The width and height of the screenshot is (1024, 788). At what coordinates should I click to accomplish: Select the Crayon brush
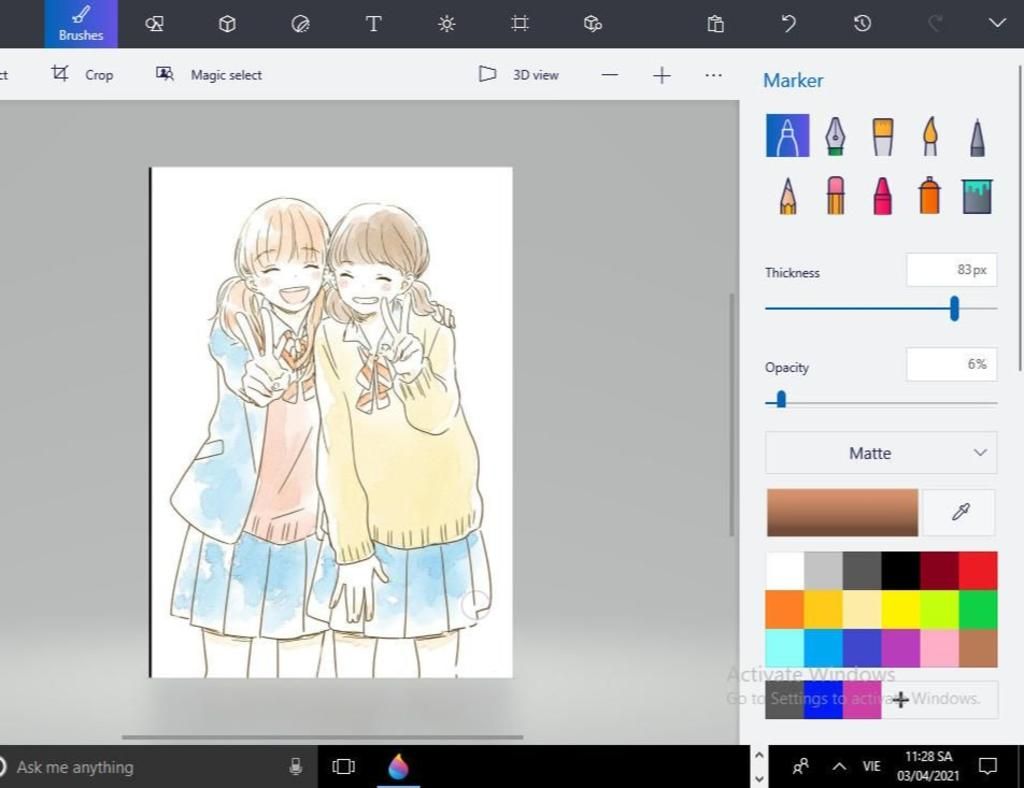tap(883, 195)
